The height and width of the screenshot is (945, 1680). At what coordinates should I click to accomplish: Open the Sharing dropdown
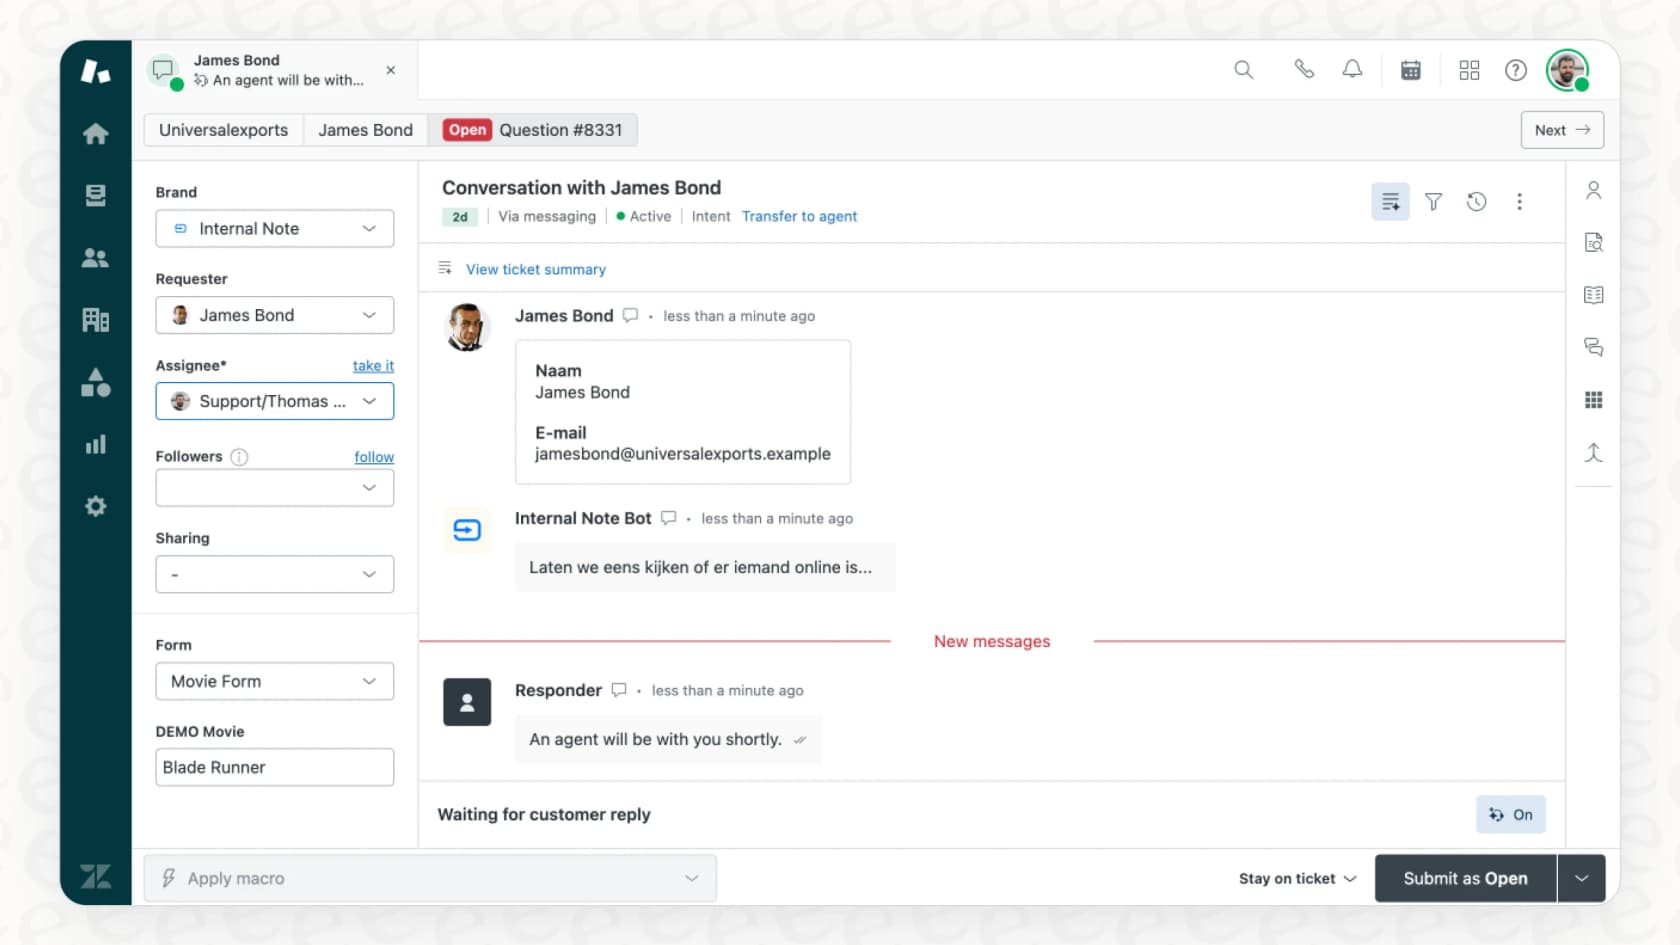coord(275,574)
